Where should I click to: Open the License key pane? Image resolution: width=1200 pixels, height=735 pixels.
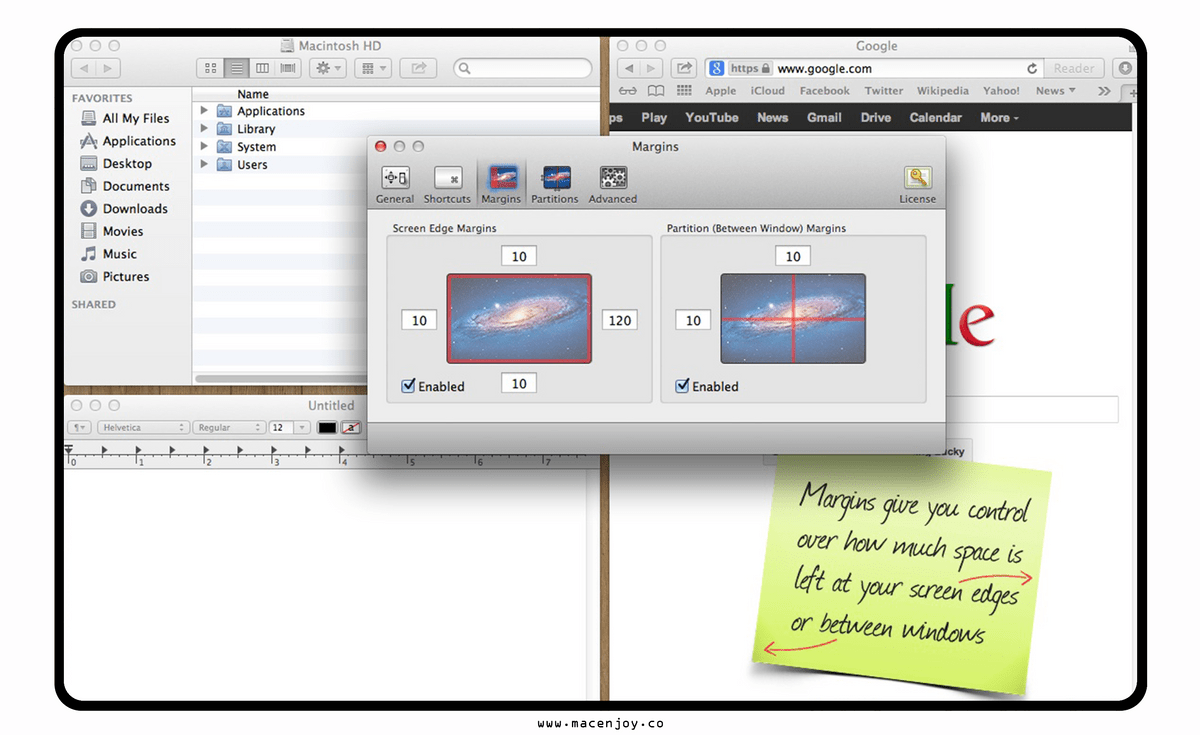coord(917,185)
